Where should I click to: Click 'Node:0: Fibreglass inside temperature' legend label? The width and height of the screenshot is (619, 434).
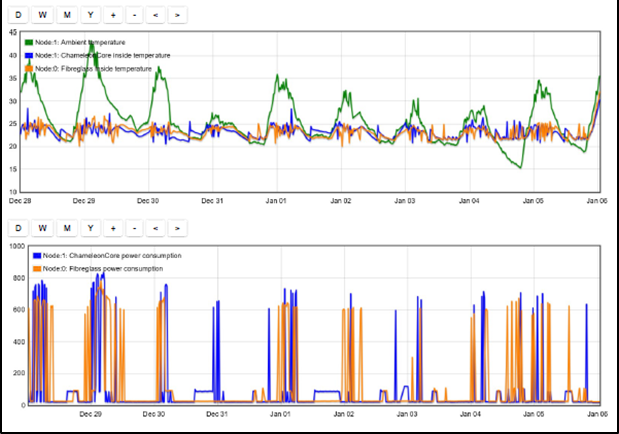click(x=94, y=68)
